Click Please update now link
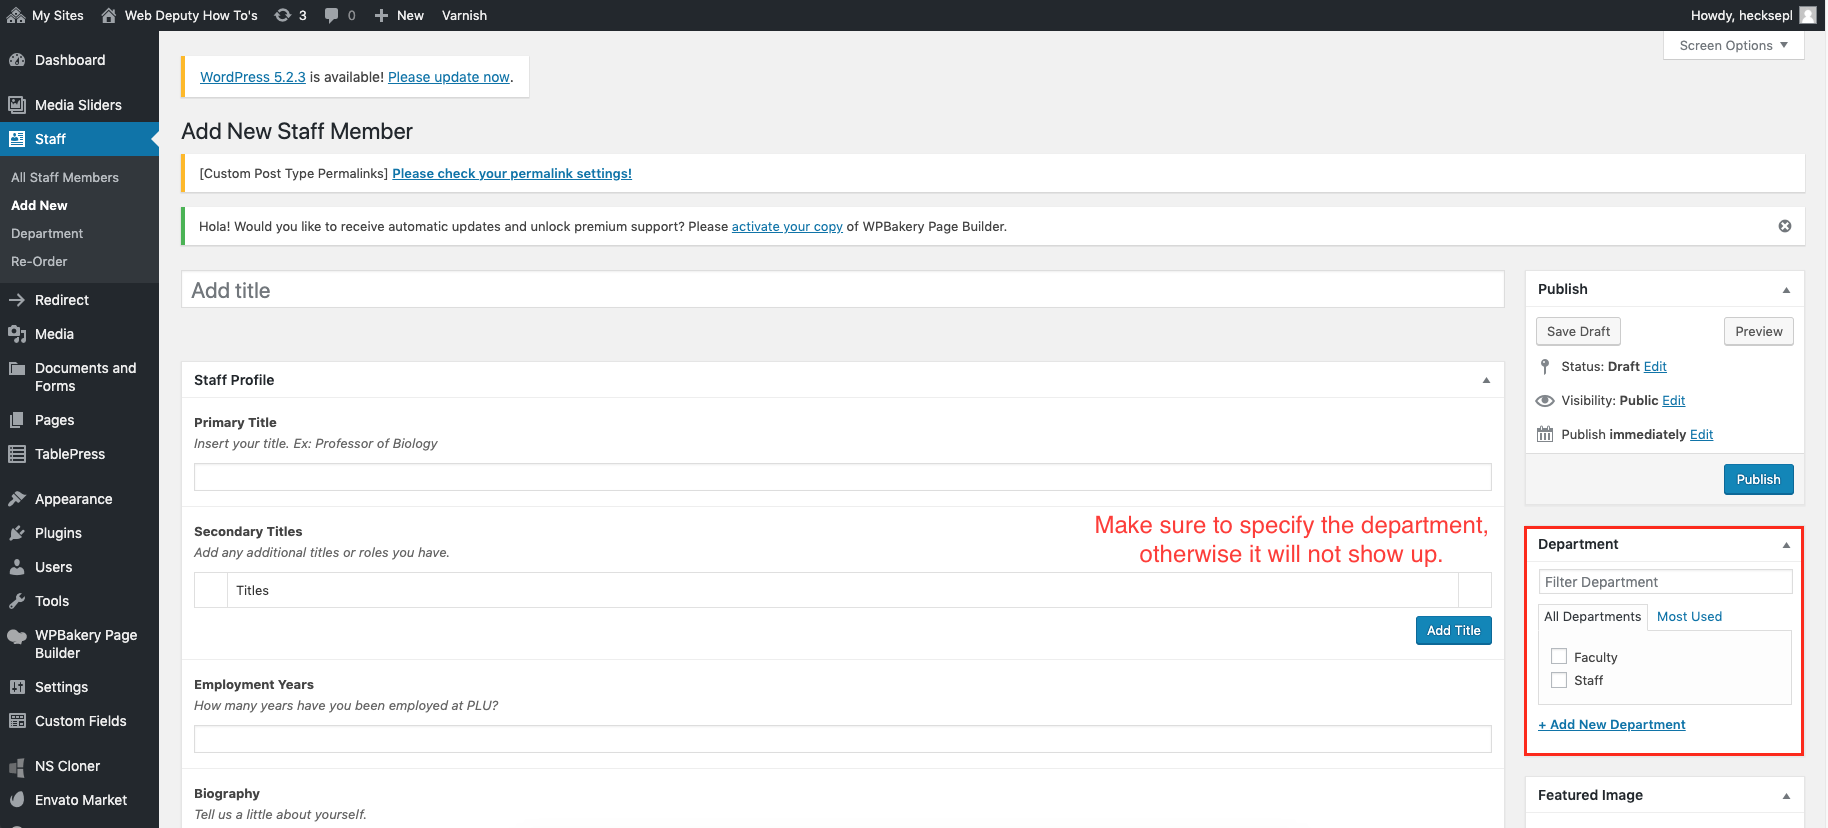The height and width of the screenshot is (828, 1828). (449, 77)
